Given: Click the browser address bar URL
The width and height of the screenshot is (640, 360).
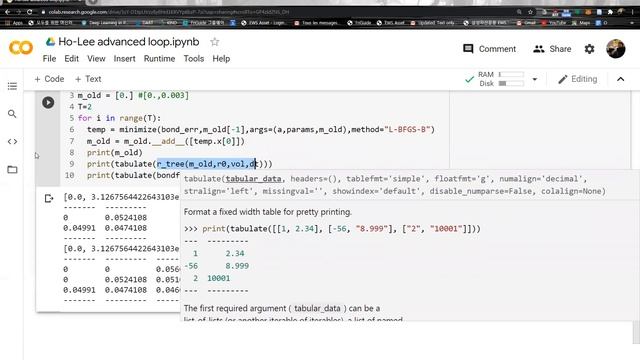Looking at the screenshot, I should tap(169, 12).
